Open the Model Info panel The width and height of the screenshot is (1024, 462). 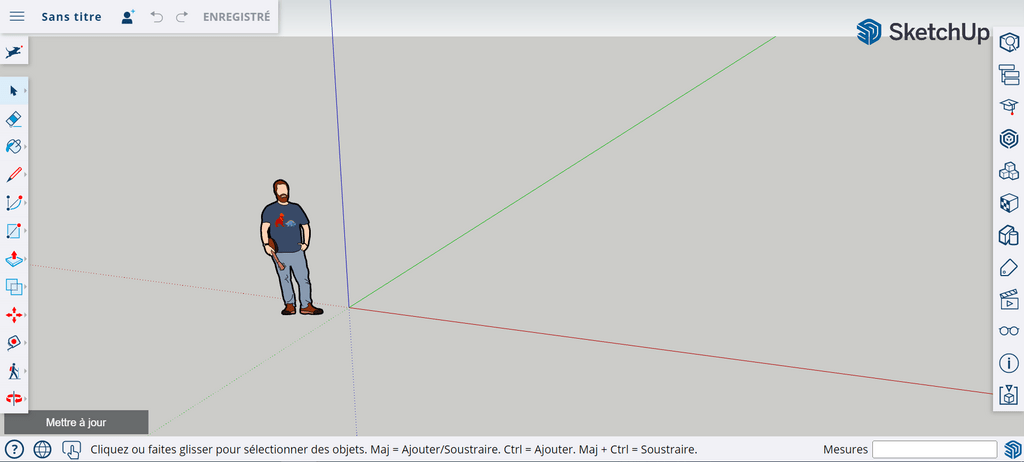pyautogui.click(x=1009, y=363)
